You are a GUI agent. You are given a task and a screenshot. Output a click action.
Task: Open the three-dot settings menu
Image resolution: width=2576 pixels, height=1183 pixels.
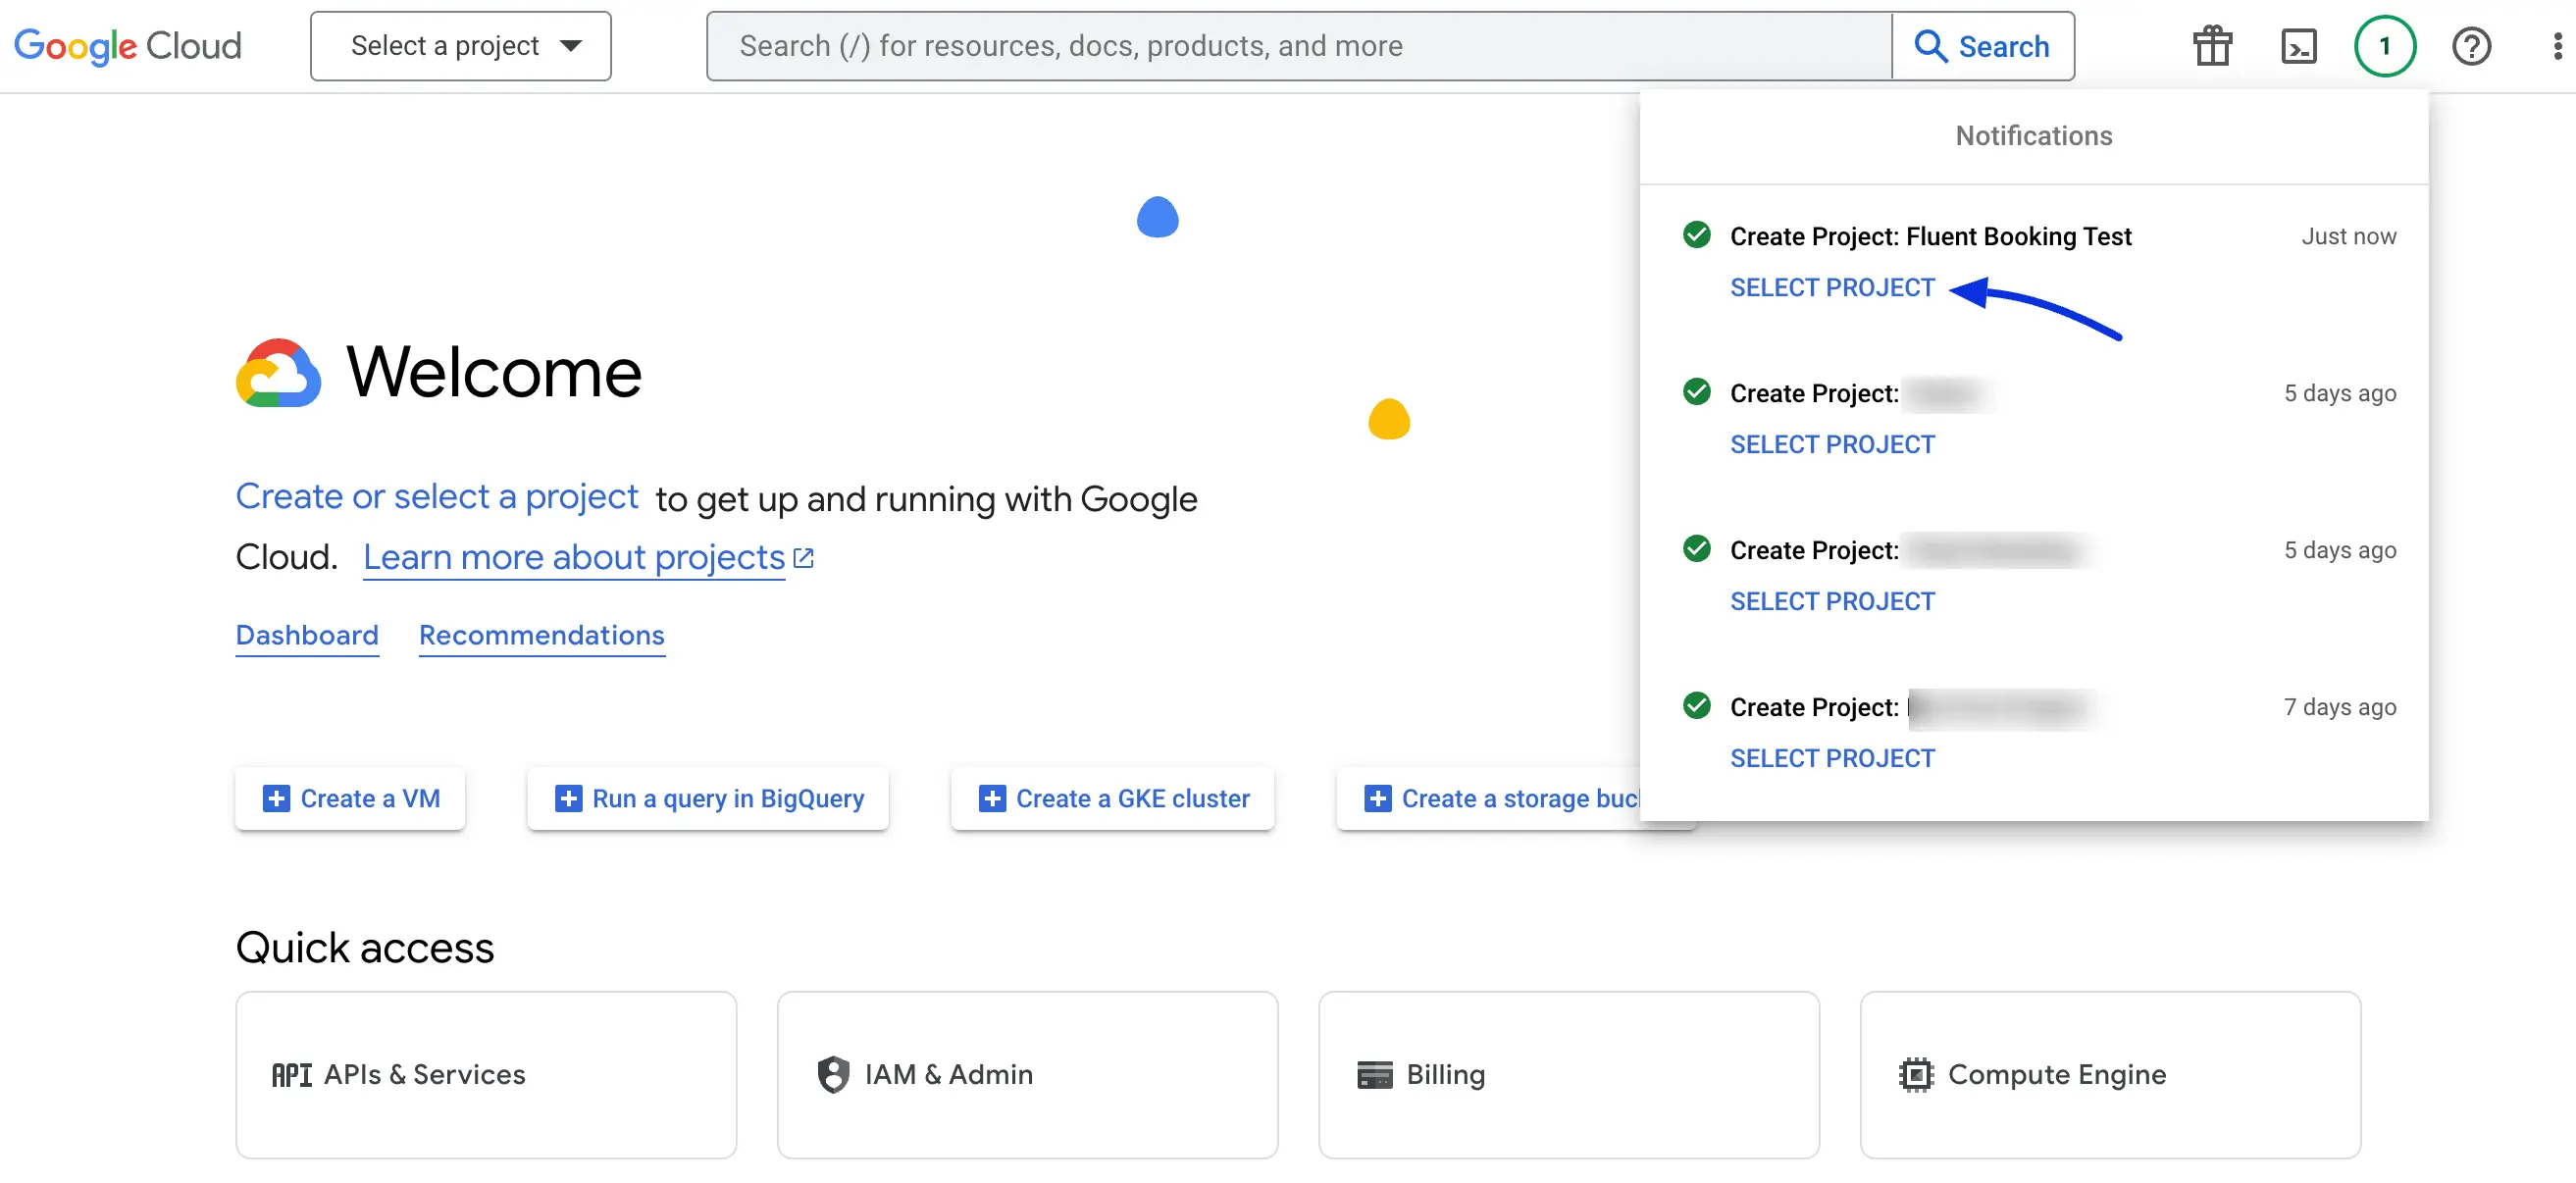2557,46
